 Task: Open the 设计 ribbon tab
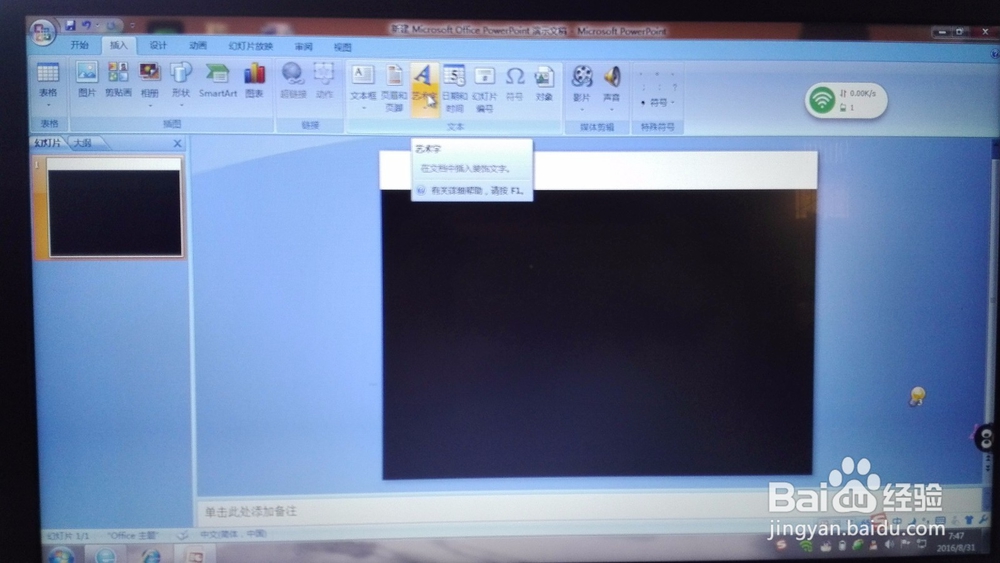(158, 45)
